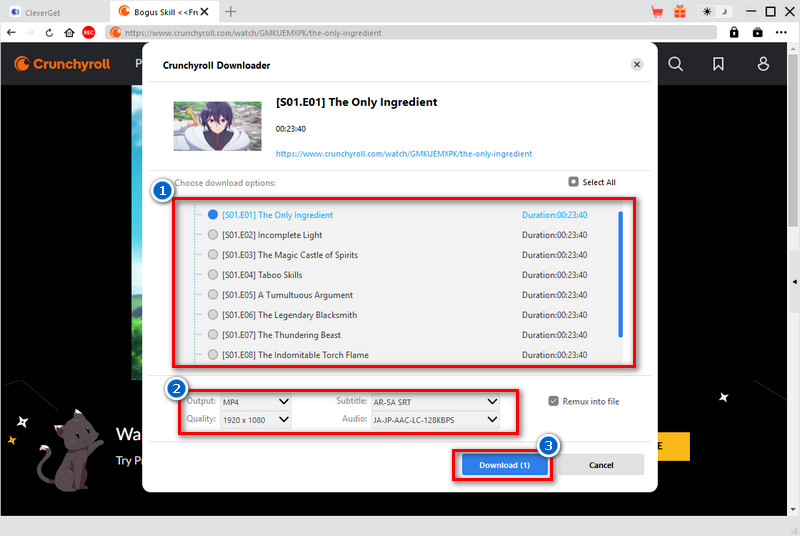Open the Output format MP4 dropdown

point(256,402)
